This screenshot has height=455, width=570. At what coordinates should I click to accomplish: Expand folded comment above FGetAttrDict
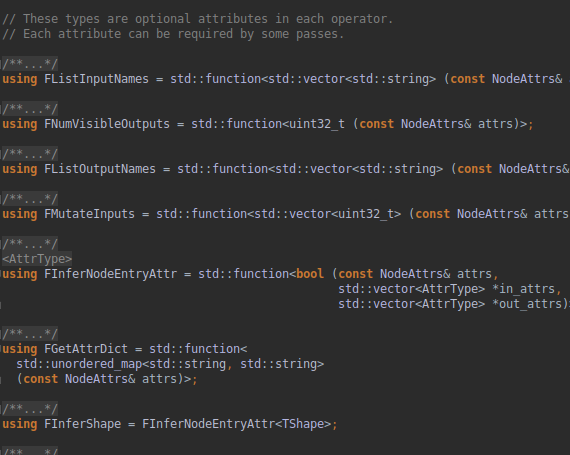[30, 334]
